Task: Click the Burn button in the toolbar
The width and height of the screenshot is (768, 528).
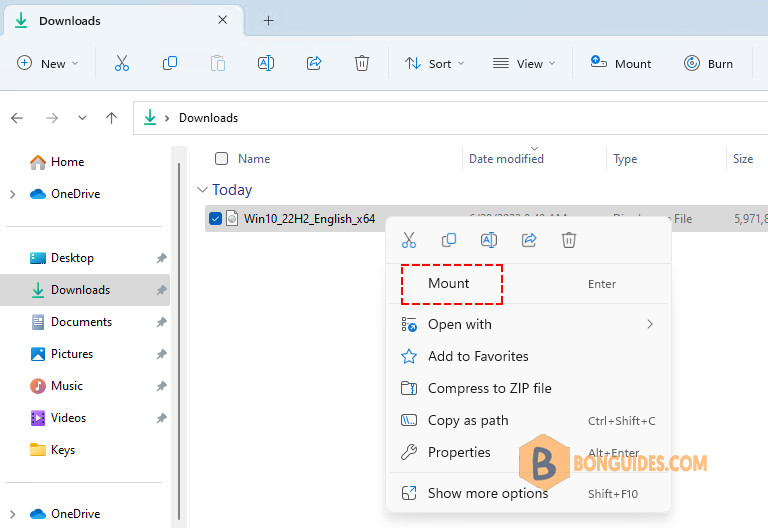Action: 708,64
